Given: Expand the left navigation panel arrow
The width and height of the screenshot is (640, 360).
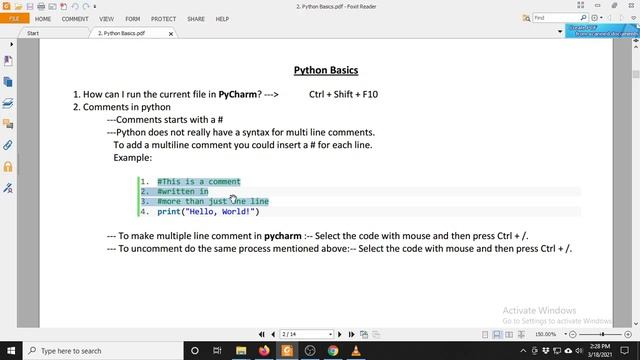Looking at the screenshot, I should coord(11,44).
